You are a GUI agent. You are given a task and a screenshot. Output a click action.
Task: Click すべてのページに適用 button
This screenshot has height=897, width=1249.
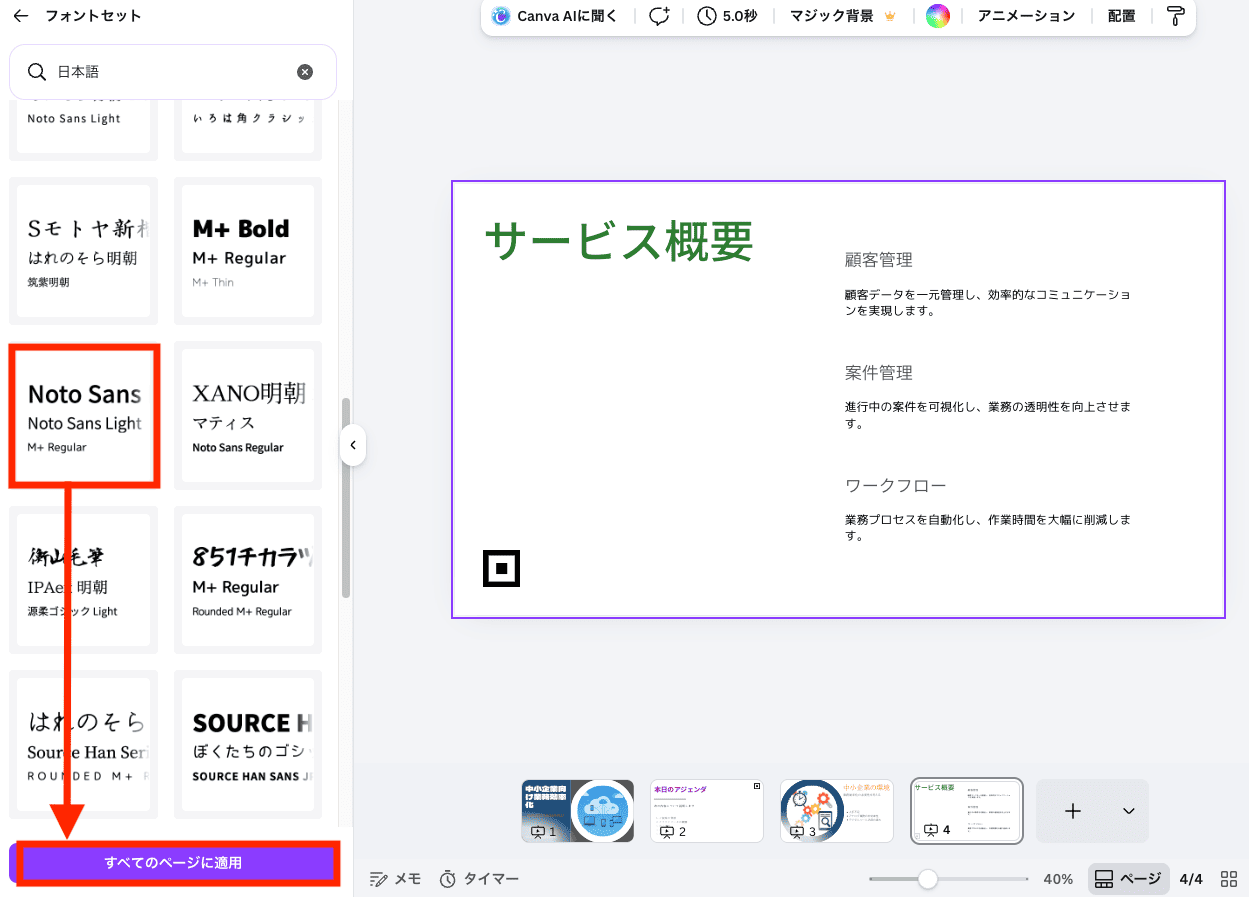click(174, 862)
